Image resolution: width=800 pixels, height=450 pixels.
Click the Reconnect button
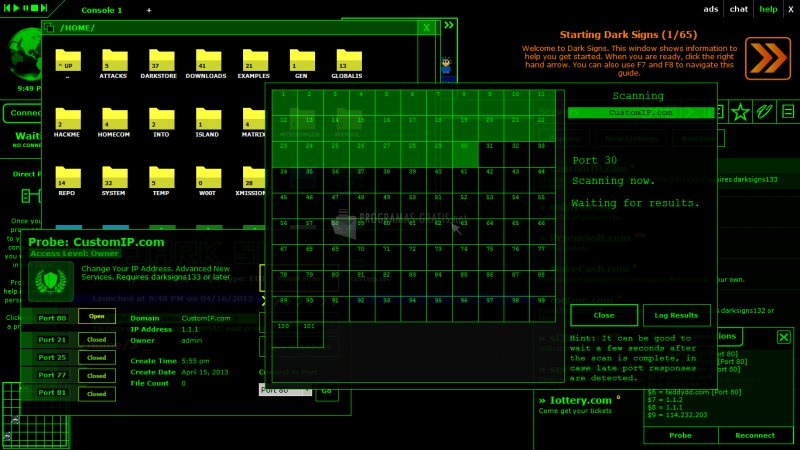click(x=755, y=435)
